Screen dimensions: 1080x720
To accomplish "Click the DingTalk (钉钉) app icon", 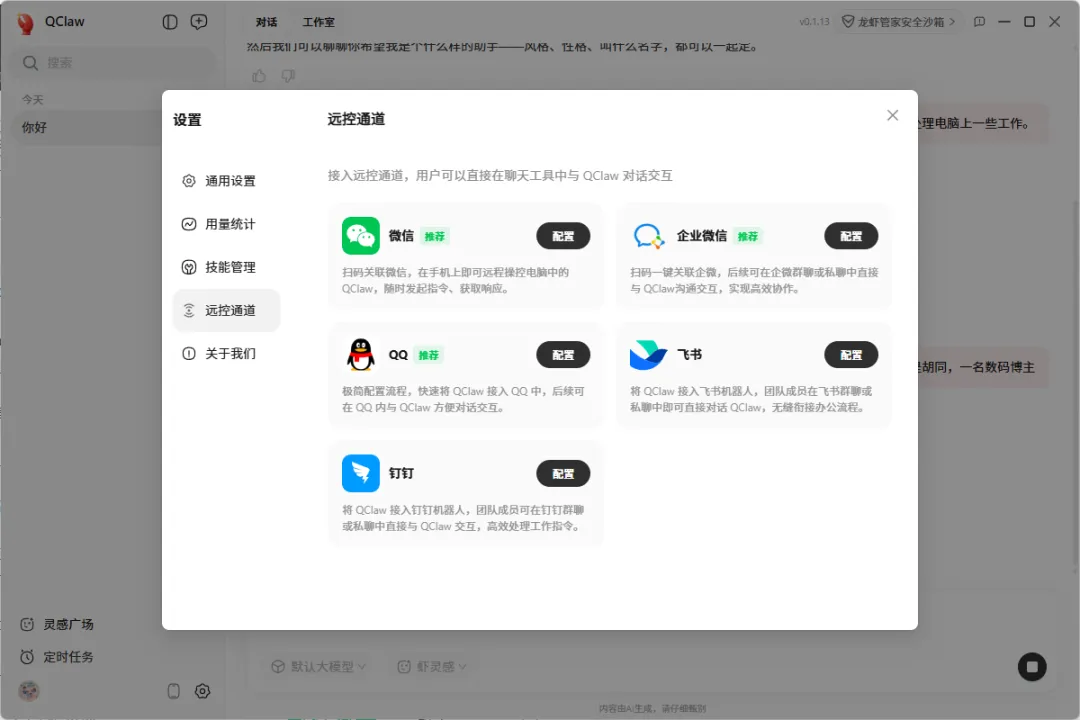I will tap(360, 473).
